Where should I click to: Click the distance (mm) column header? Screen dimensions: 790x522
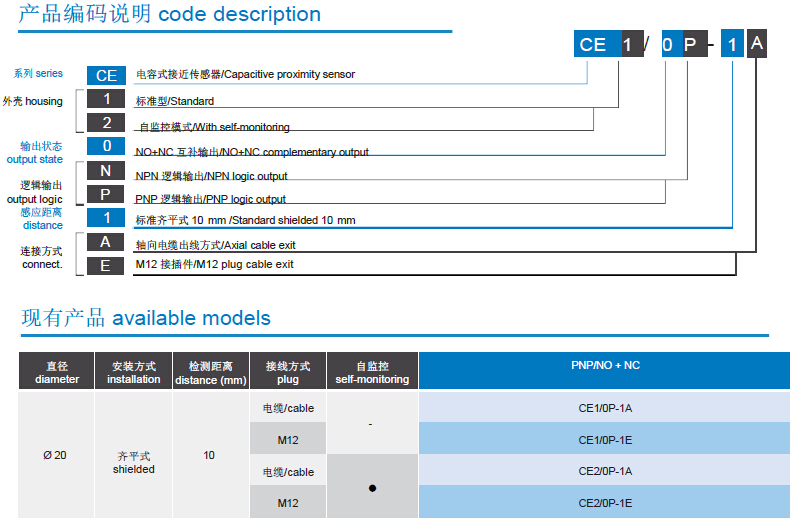point(210,372)
